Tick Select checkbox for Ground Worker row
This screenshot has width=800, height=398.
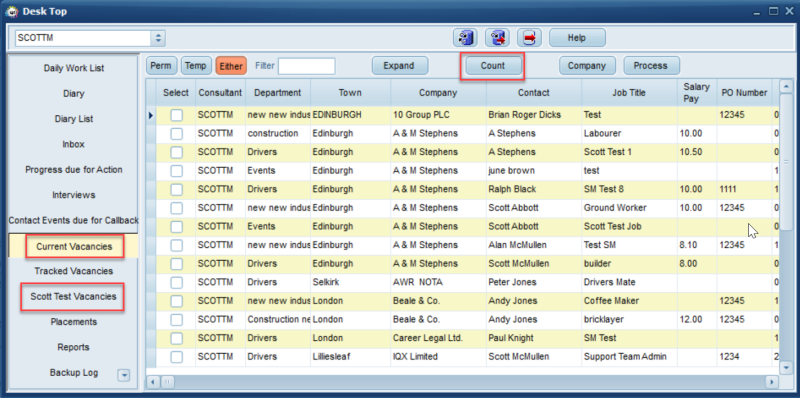point(176,208)
